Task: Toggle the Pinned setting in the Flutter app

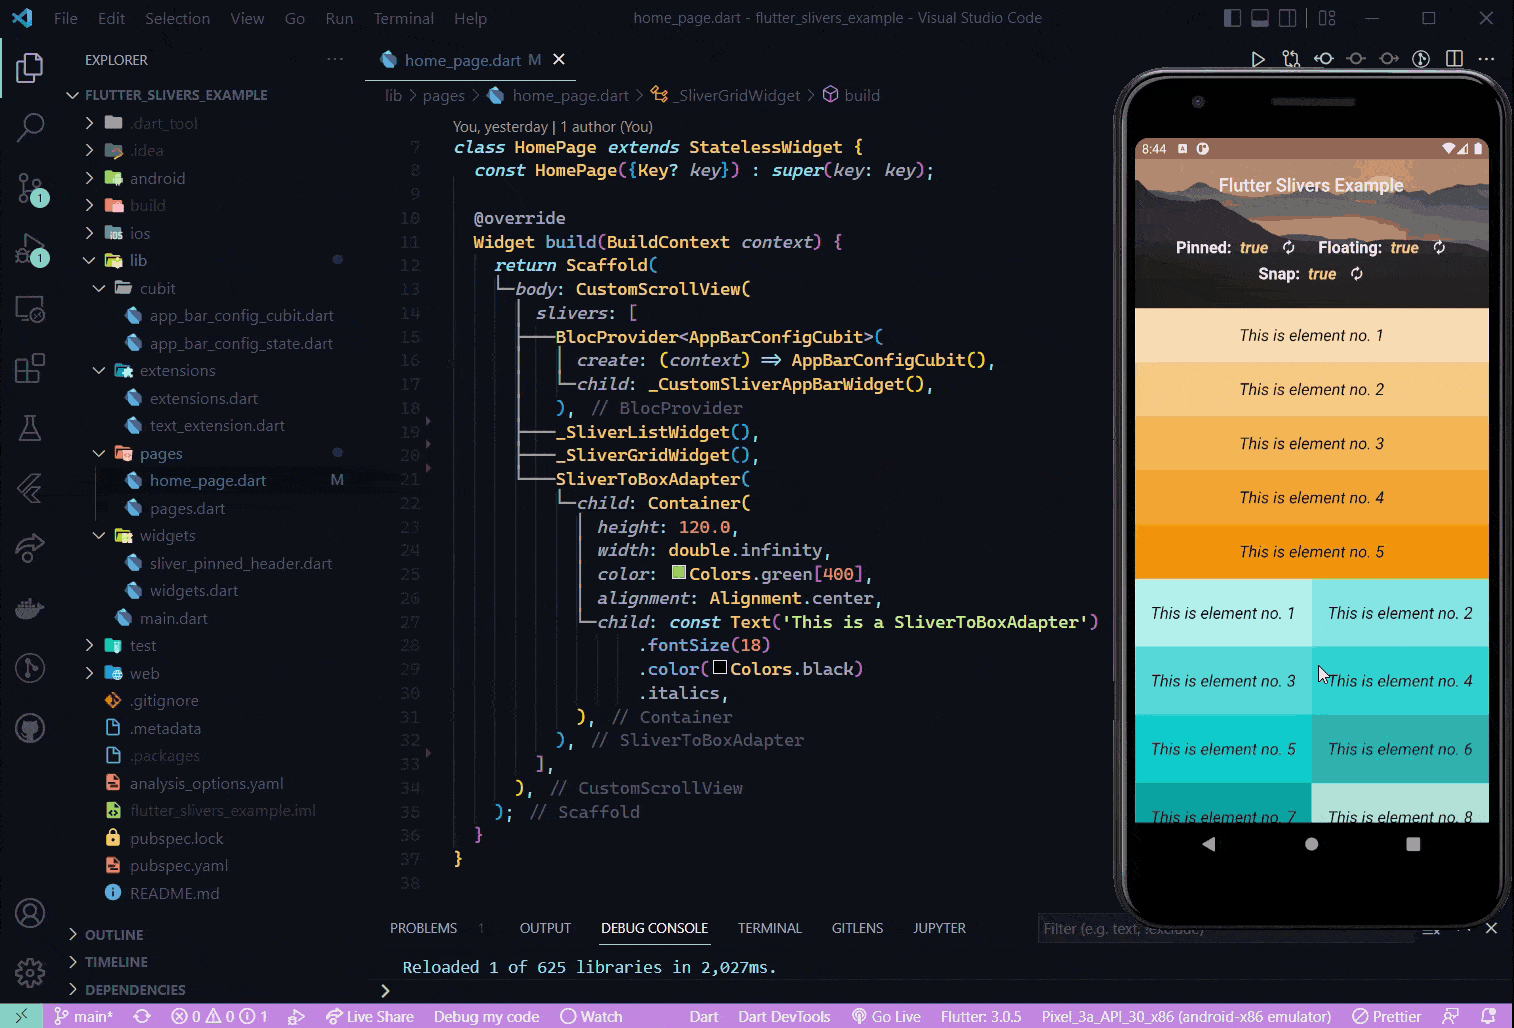Action: tap(1289, 247)
